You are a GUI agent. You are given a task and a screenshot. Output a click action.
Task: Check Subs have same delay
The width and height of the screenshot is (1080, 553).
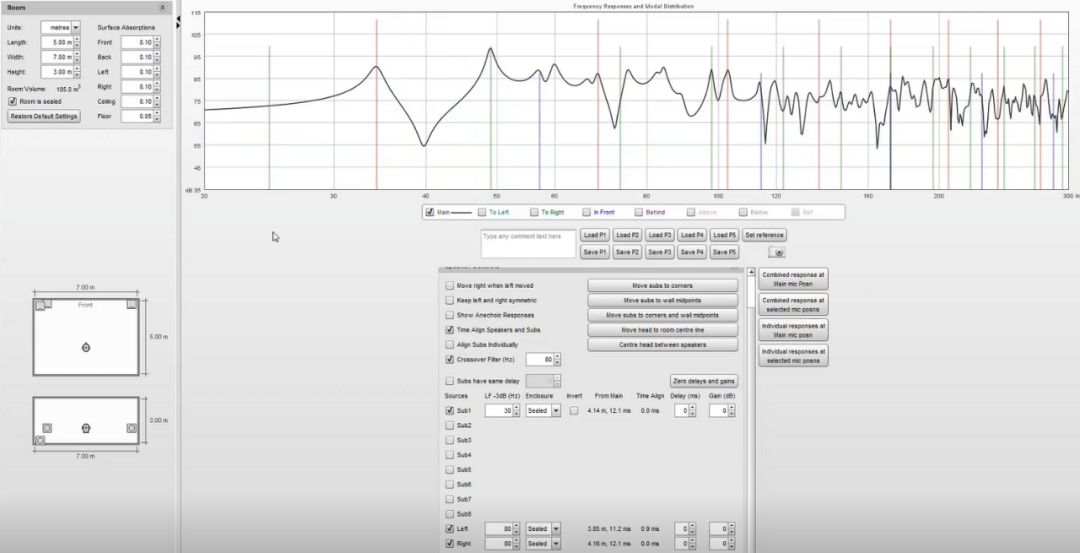(450, 381)
